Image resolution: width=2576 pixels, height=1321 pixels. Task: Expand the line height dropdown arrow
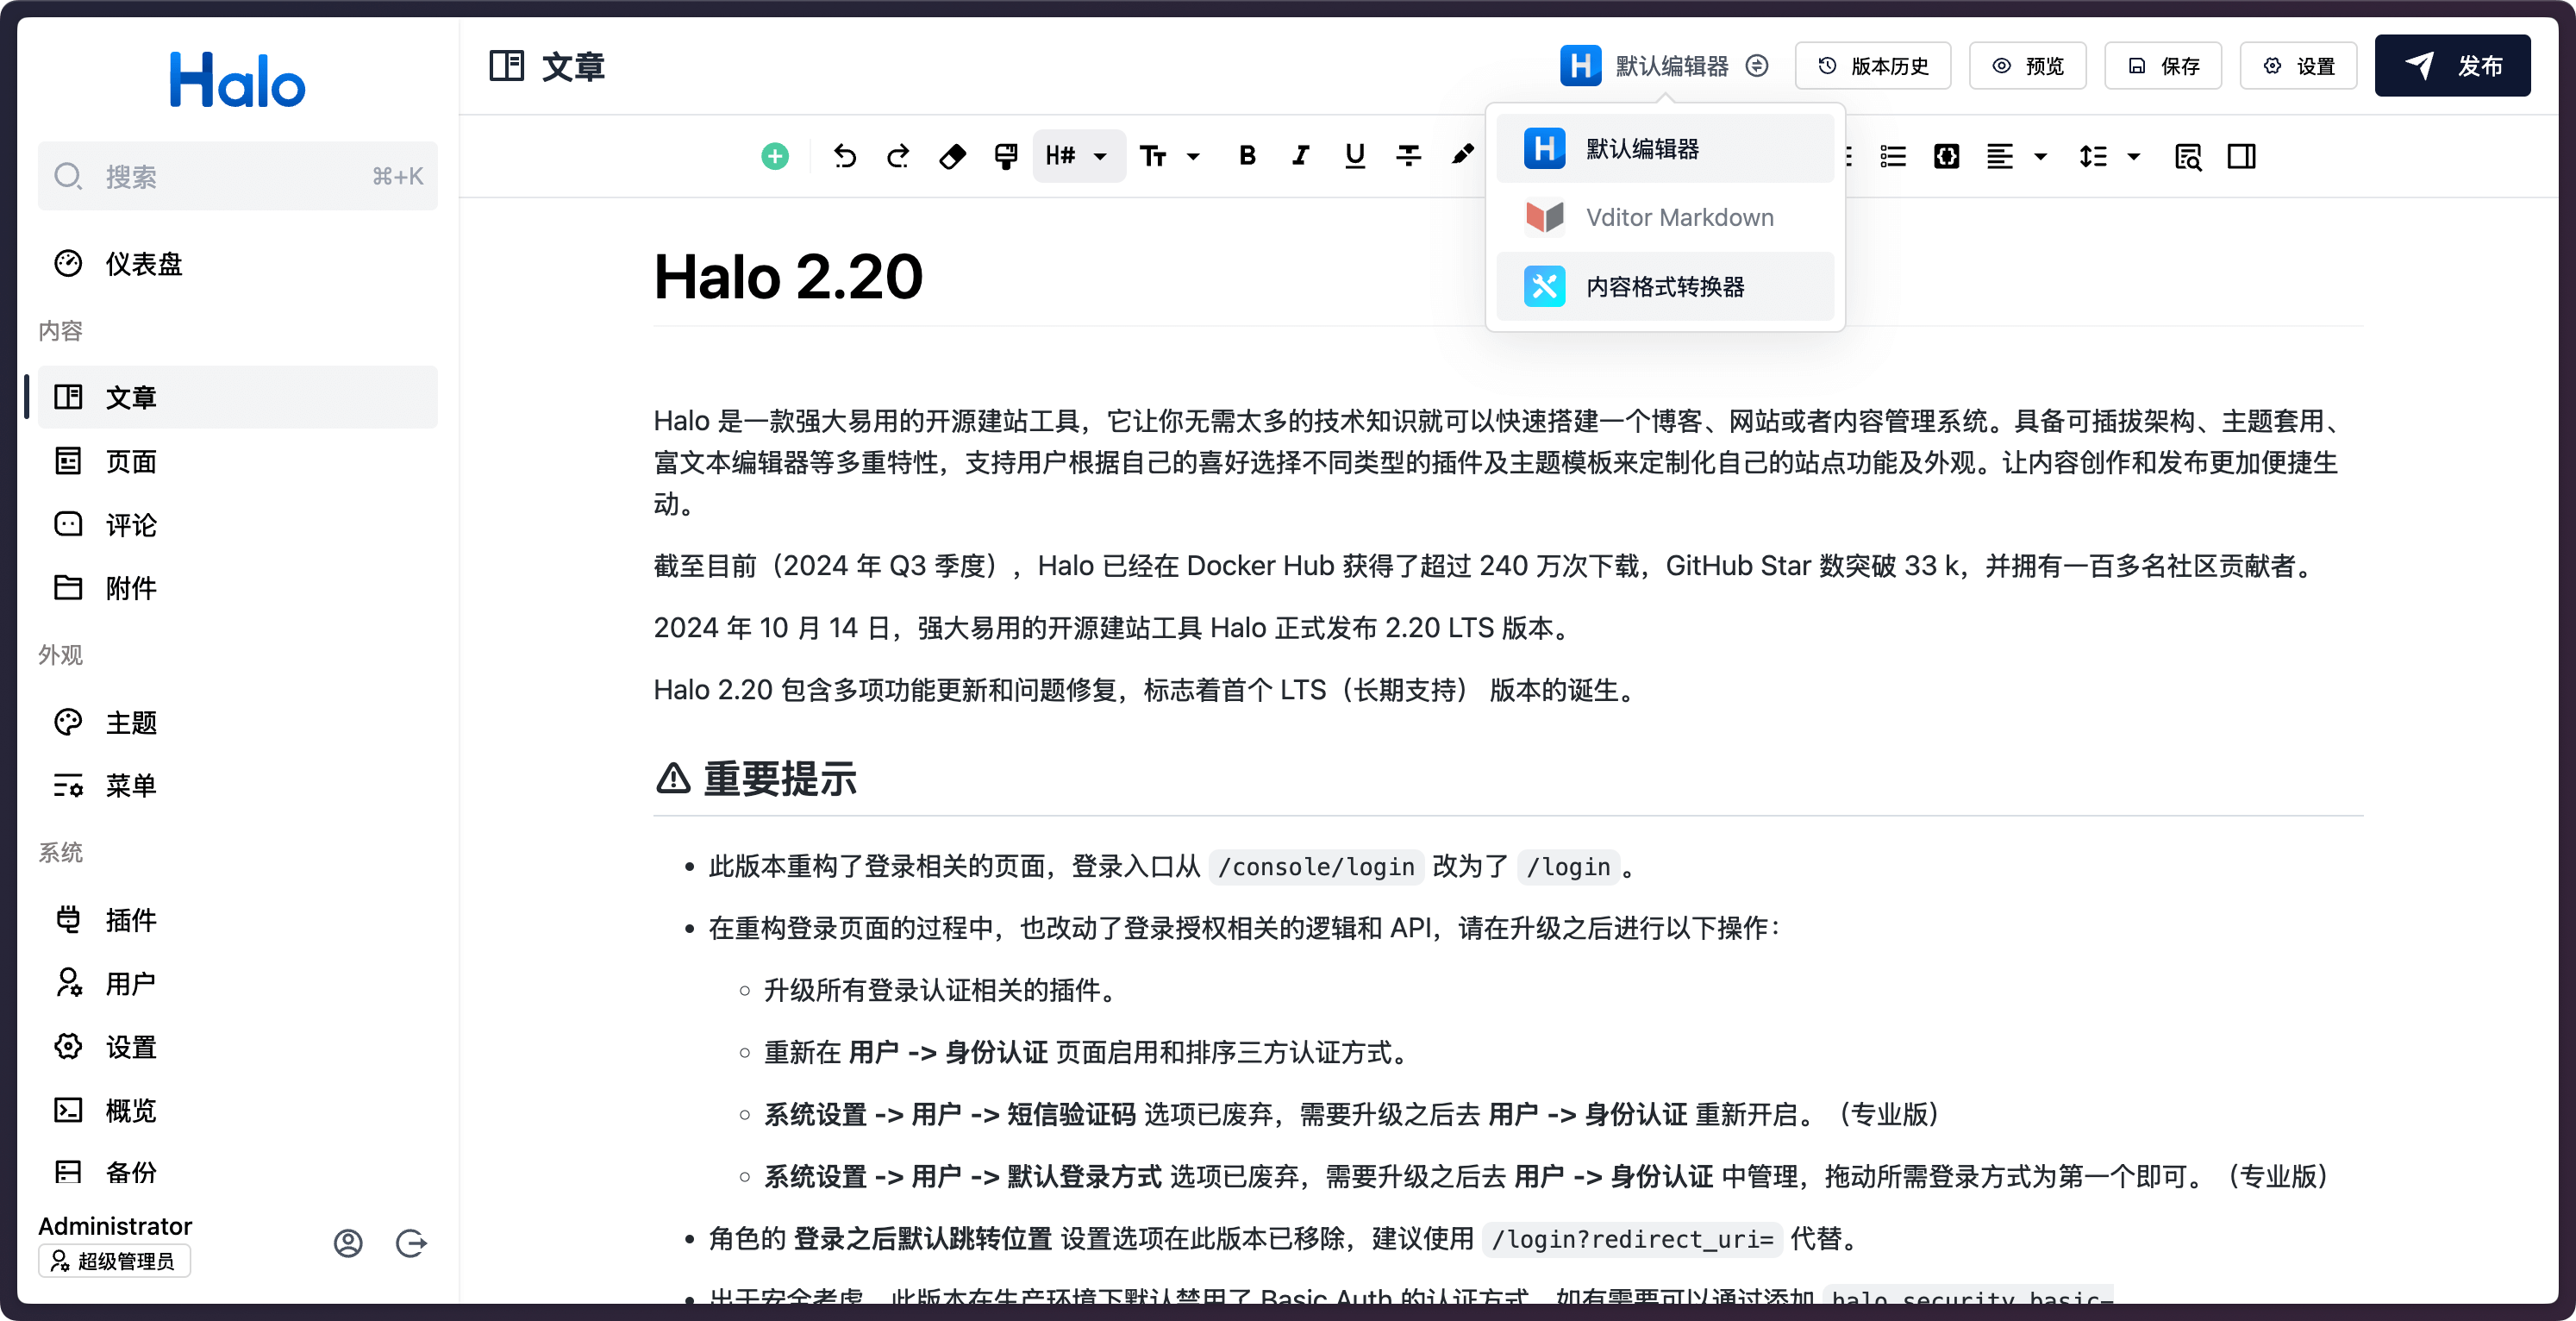click(2134, 156)
